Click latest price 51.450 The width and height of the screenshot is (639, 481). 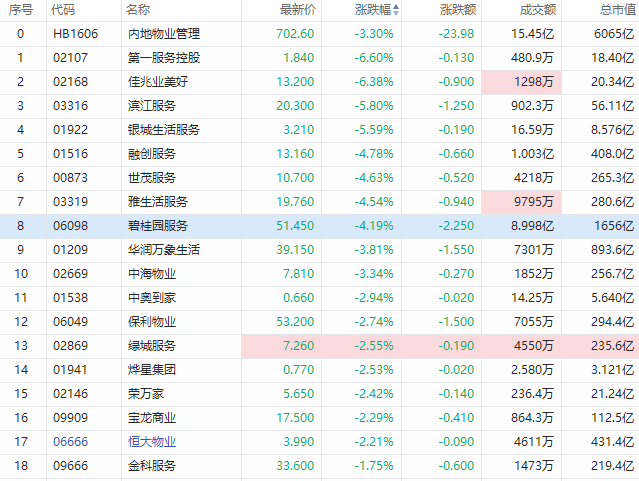(295, 225)
